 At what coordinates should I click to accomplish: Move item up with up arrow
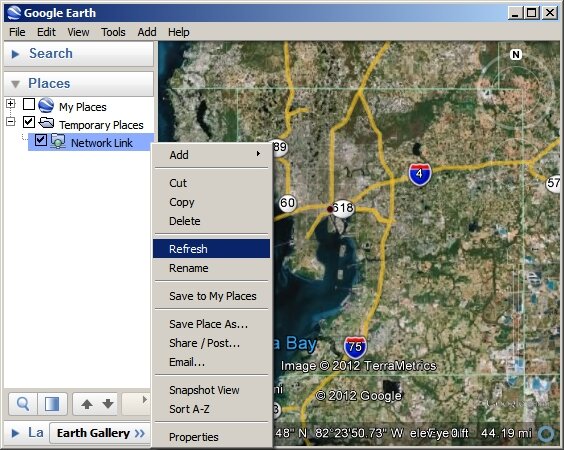pyautogui.click(x=87, y=404)
